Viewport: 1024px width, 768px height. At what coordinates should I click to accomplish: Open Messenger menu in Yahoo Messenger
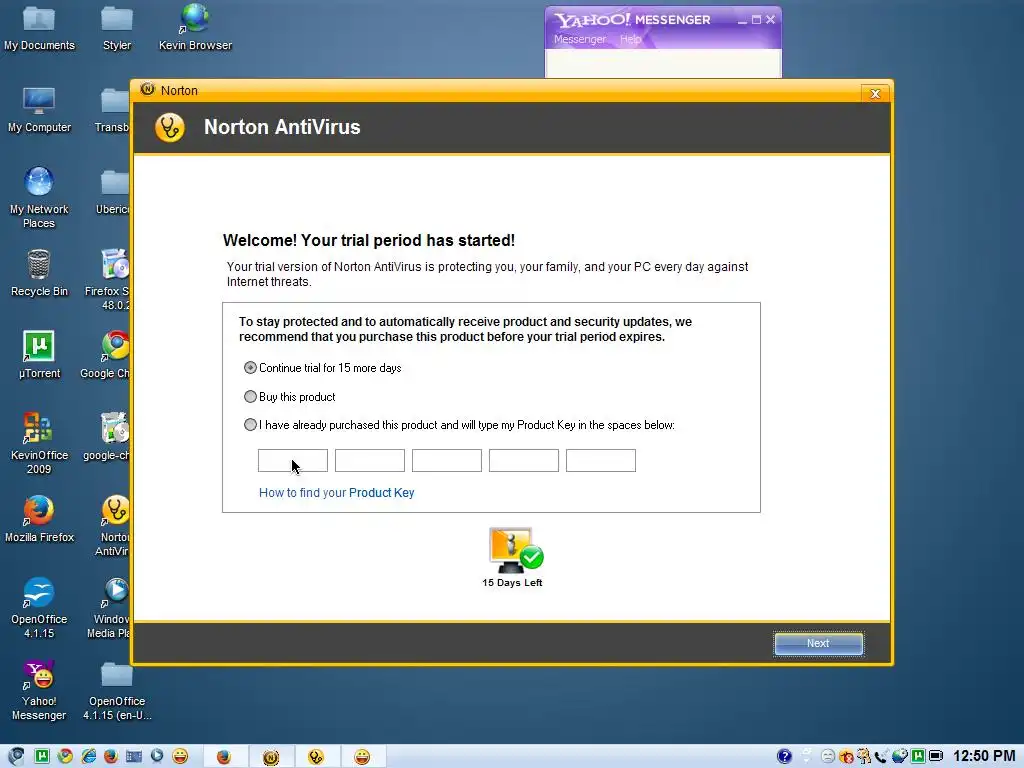point(580,39)
